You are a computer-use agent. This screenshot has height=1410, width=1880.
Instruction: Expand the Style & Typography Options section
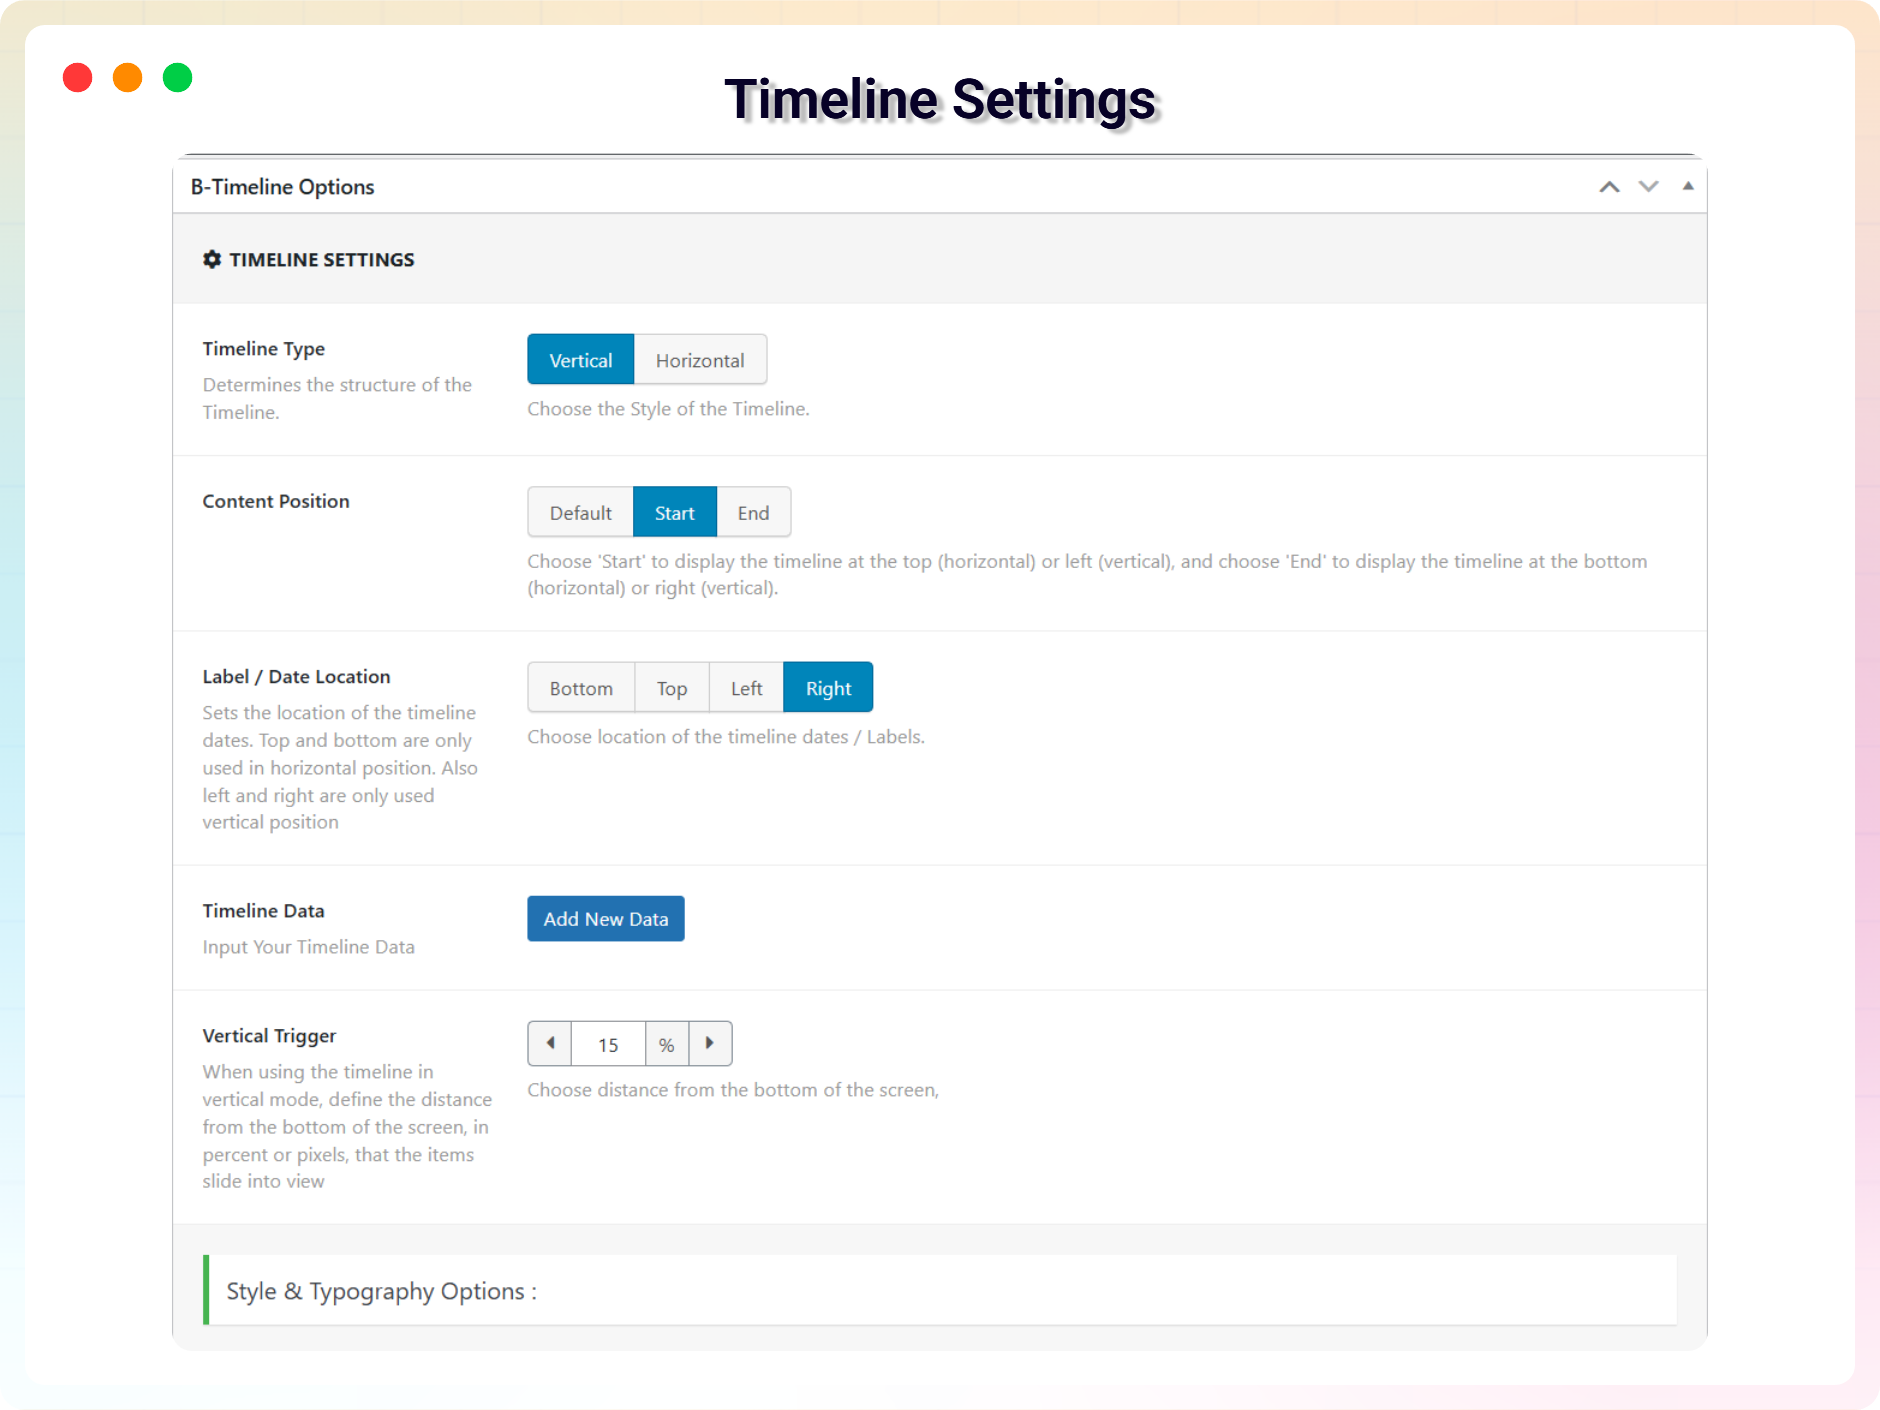381,1291
